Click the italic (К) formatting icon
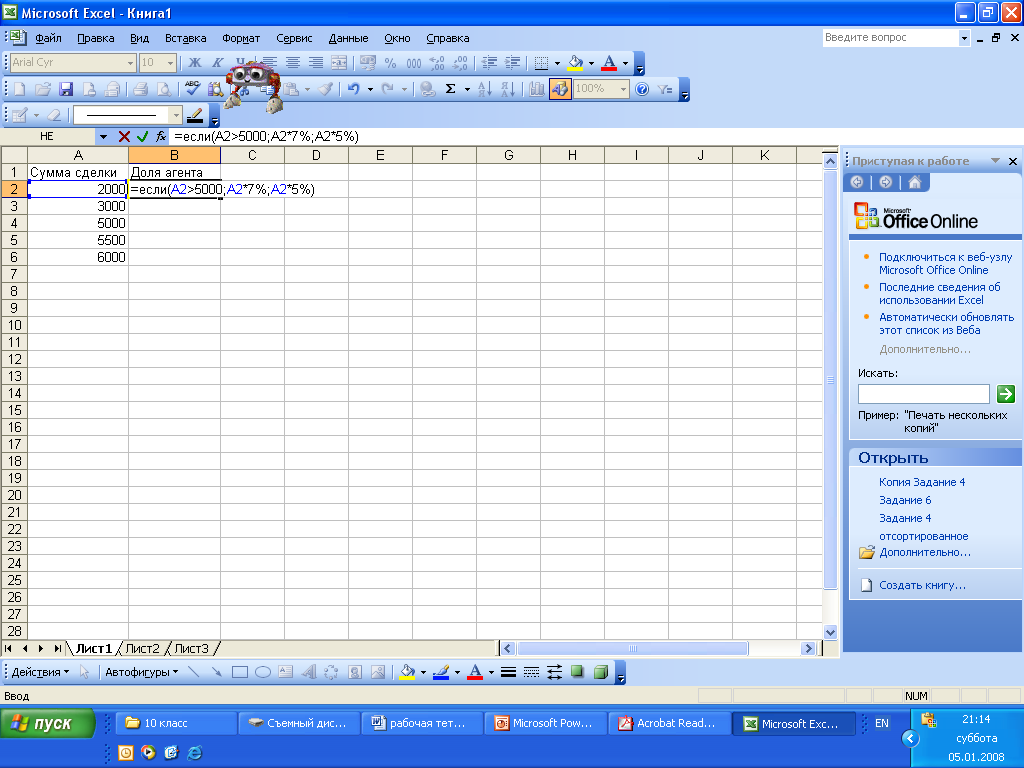Image resolution: width=1024 pixels, height=768 pixels. click(x=217, y=63)
